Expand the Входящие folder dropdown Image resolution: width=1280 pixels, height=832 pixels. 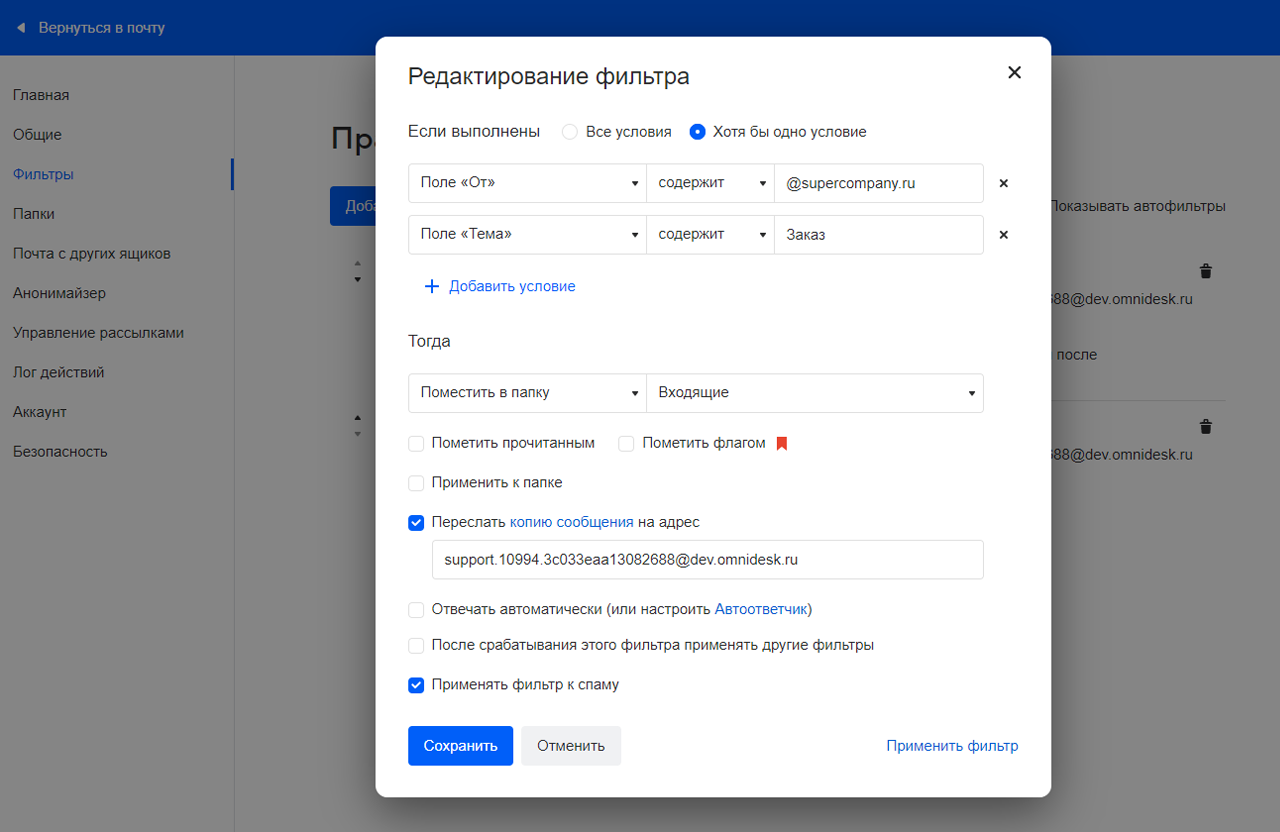tap(815, 393)
